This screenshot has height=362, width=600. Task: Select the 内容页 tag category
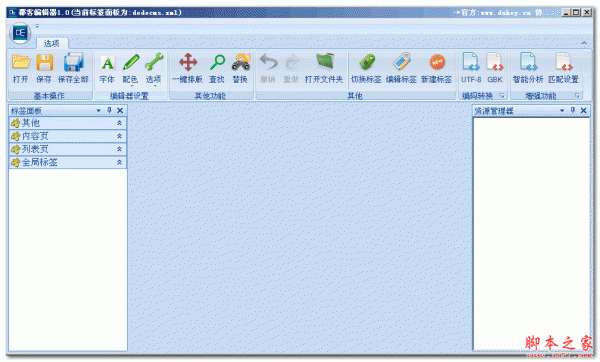(x=68, y=136)
